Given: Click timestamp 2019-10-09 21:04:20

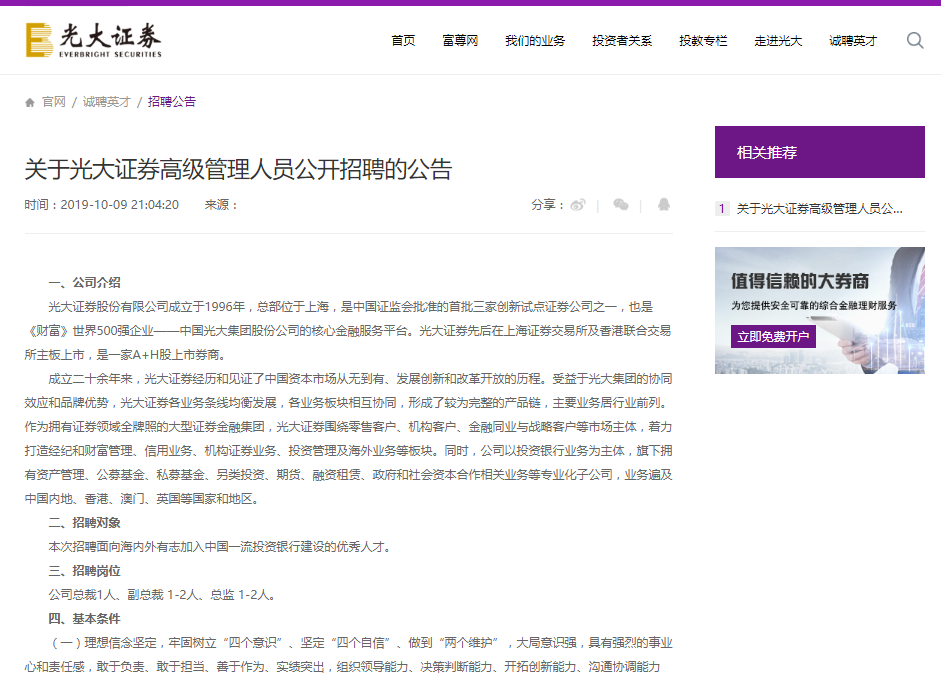Looking at the screenshot, I should 119,205.
